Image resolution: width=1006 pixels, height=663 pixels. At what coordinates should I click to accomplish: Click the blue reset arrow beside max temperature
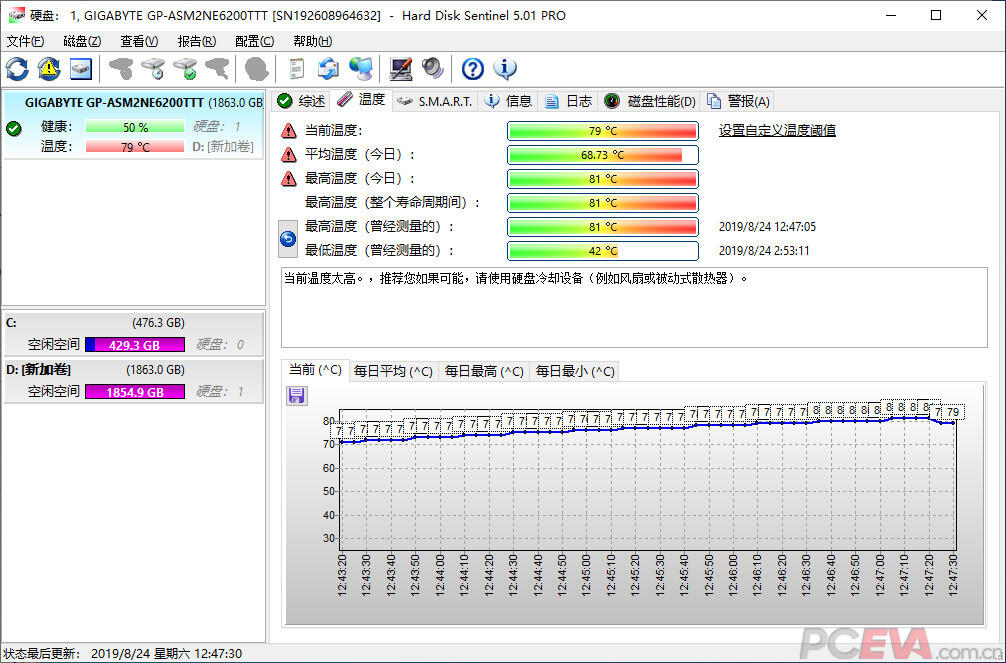(x=288, y=239)
